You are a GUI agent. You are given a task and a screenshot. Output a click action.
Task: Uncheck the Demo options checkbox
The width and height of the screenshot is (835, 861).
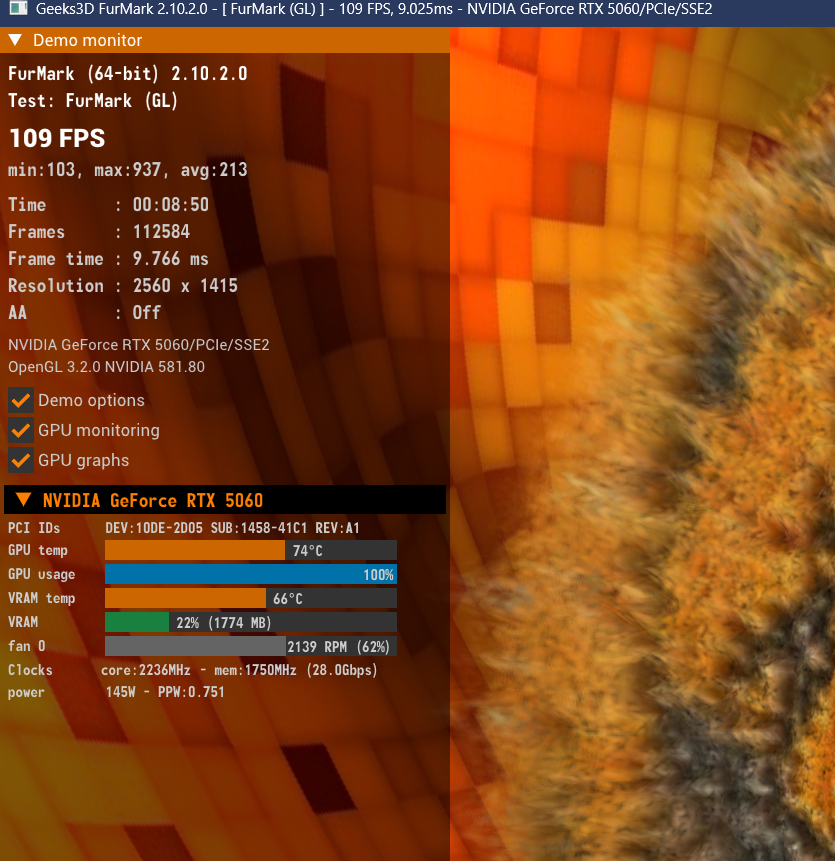pos(21,400)
